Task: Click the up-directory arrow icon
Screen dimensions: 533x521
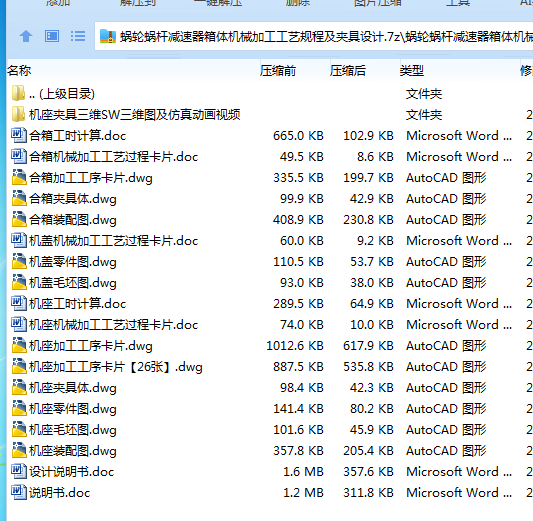Action: [26, 36]
